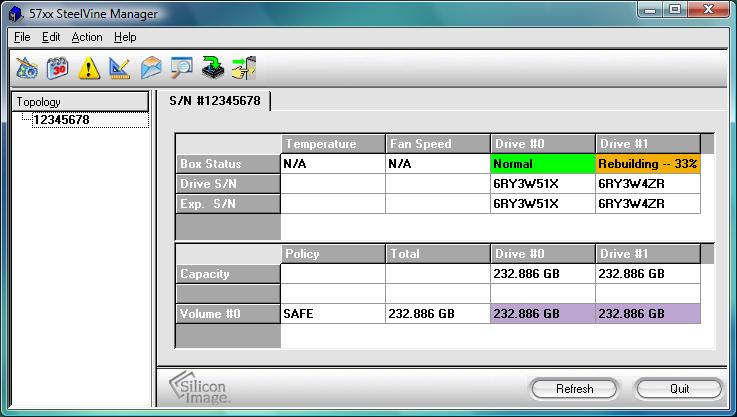Click the pointing hand with green arrow icon
The width and height of the screenshot is (737, 417).
click(x=243, y=68)
